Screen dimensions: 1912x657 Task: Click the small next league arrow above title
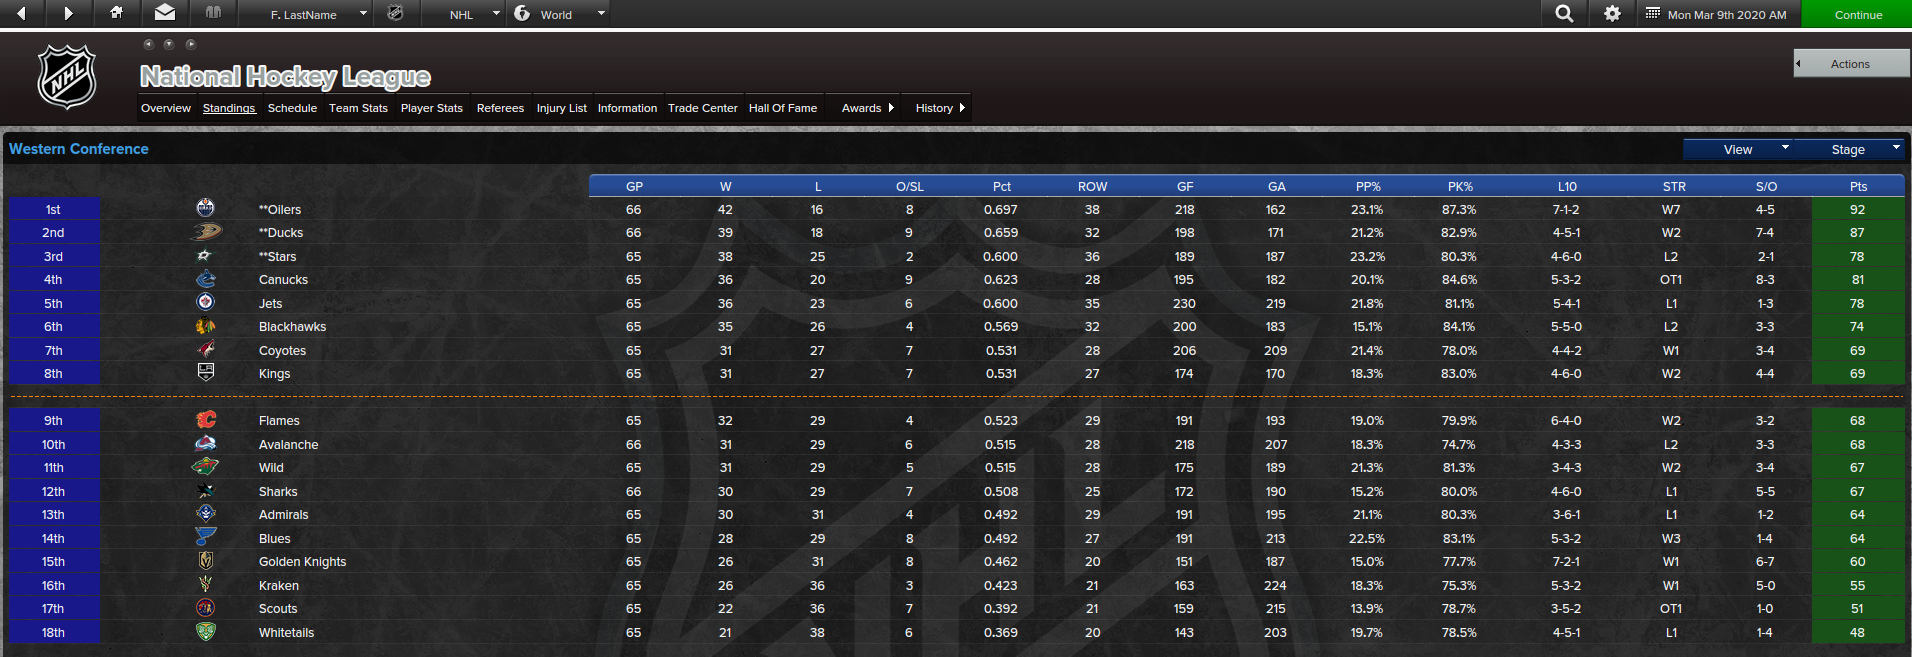pos(191,44)
